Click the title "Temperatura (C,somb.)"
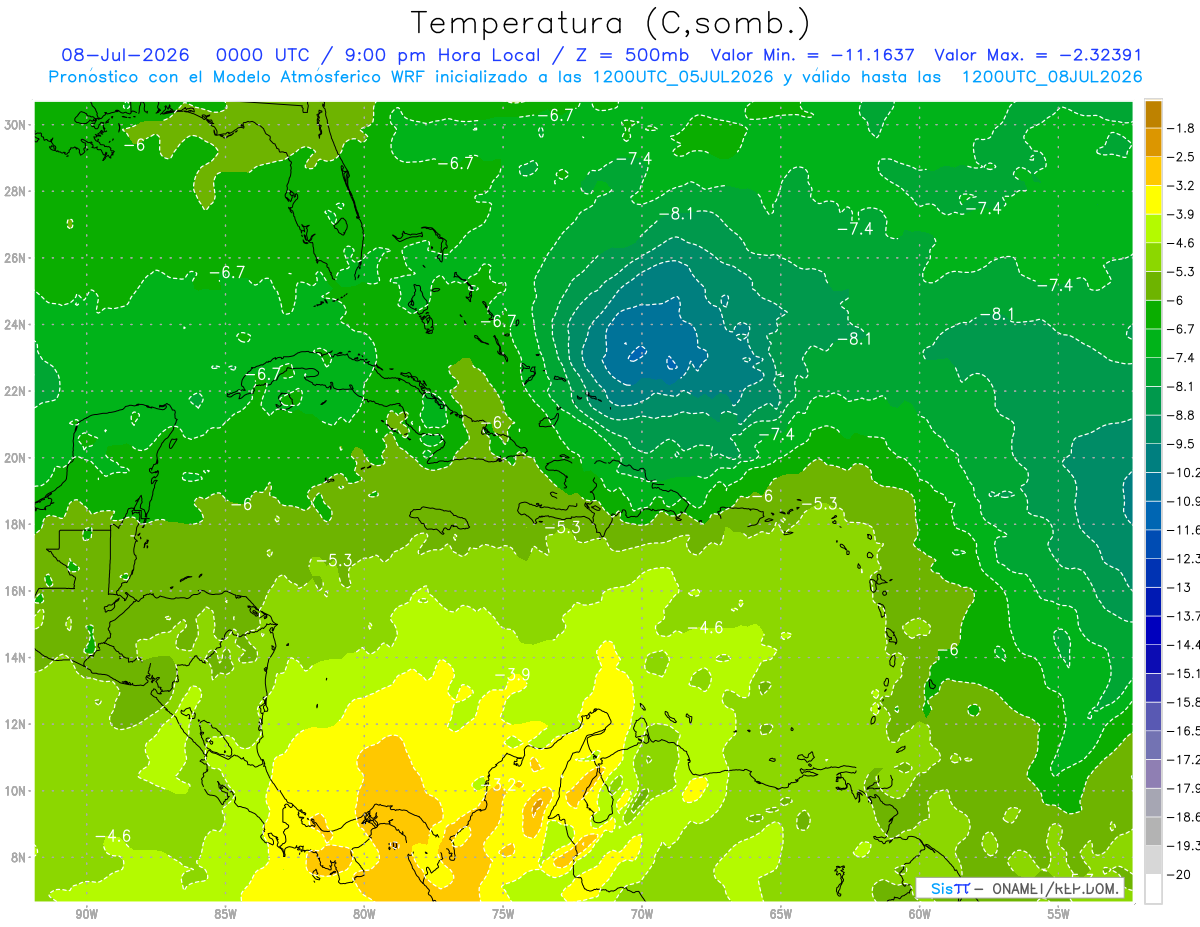The width and height of the screenshot is (1200, 927). coord(611,22)
